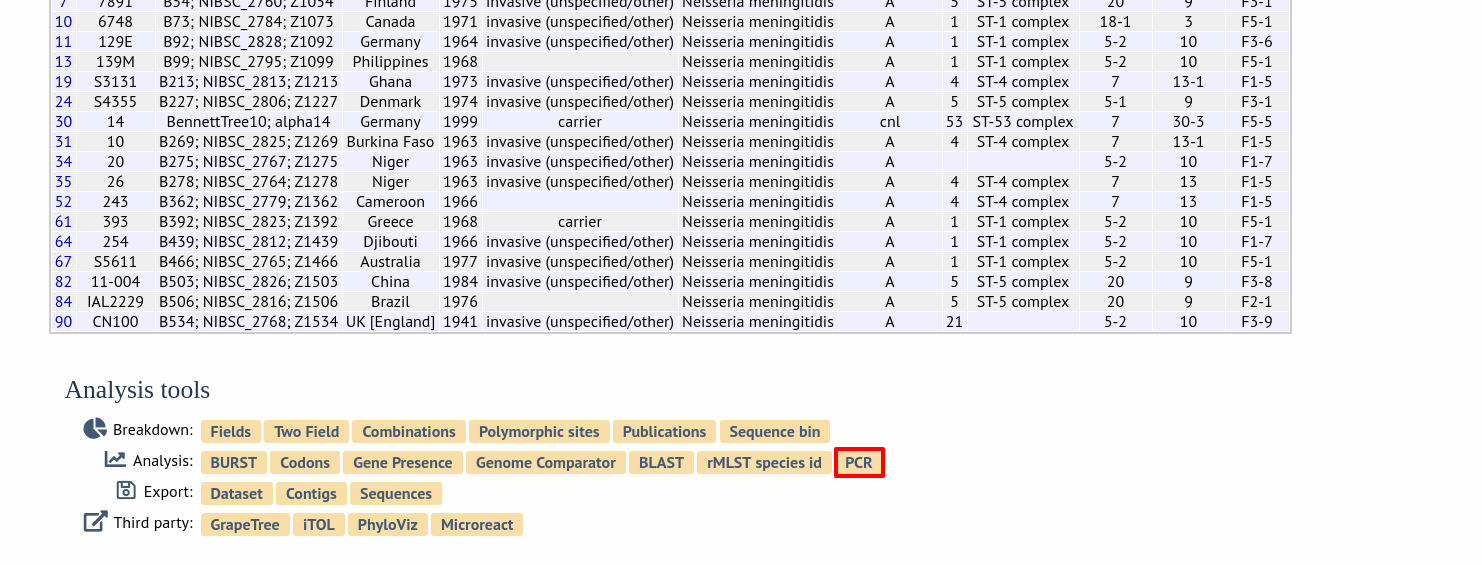Image resolution: width=1482 pixels, height=565 pixels.
Task: Open isolate id 30 record
Action: pyautogui.click(x=63, y=122)
